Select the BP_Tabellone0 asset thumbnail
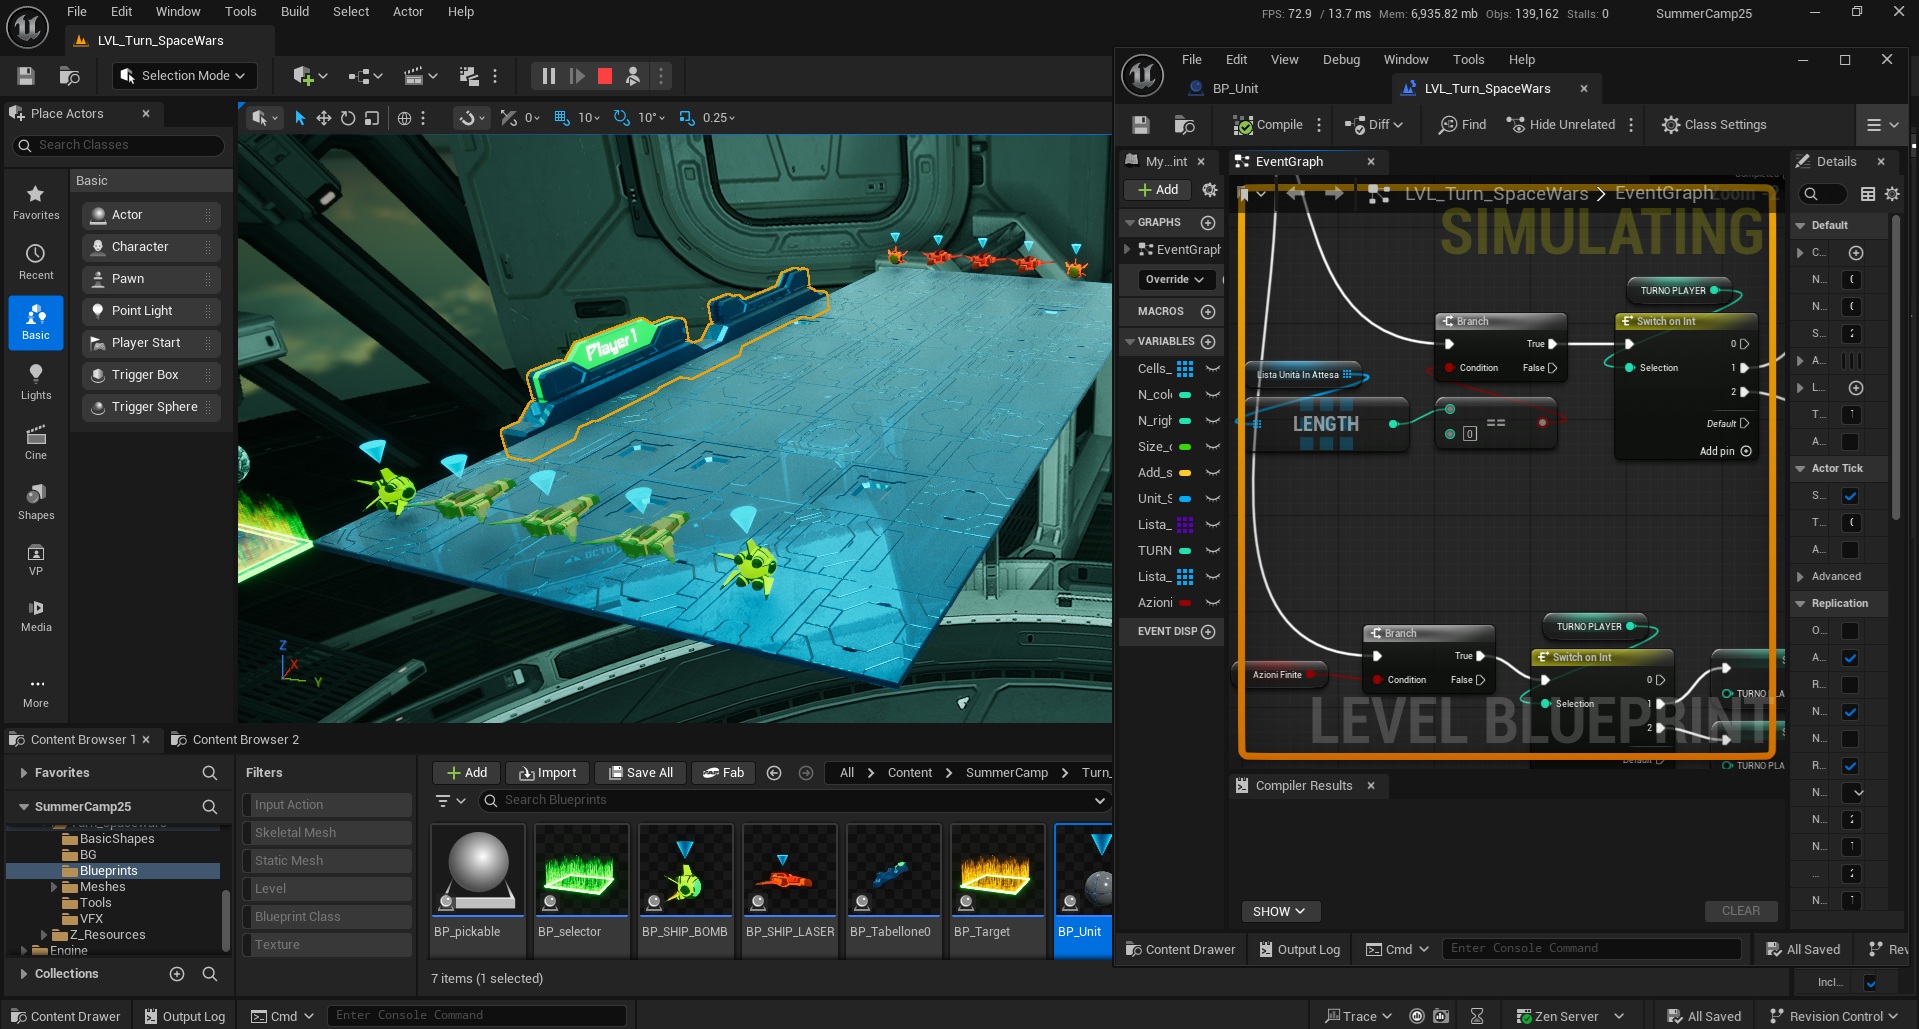 [893, 870]
